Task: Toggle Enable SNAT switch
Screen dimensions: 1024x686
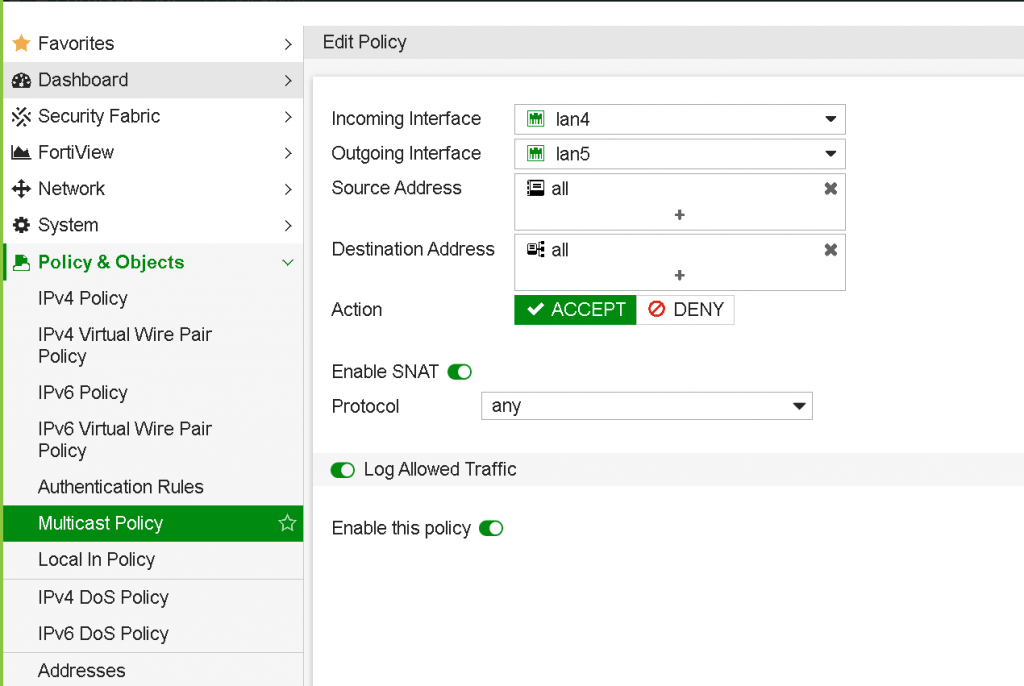Action: [459, 372]
